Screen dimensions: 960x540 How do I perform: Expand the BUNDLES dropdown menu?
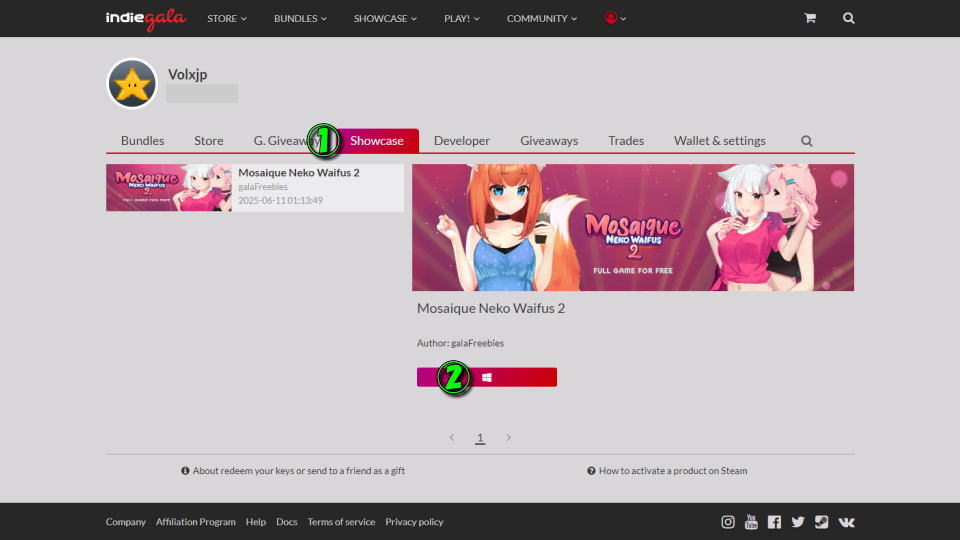coord(301,18)
